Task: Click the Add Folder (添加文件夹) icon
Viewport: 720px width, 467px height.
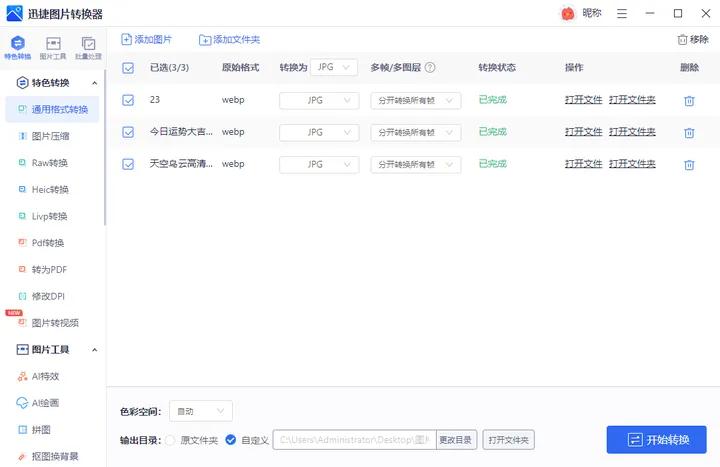Action: (205, 39)
